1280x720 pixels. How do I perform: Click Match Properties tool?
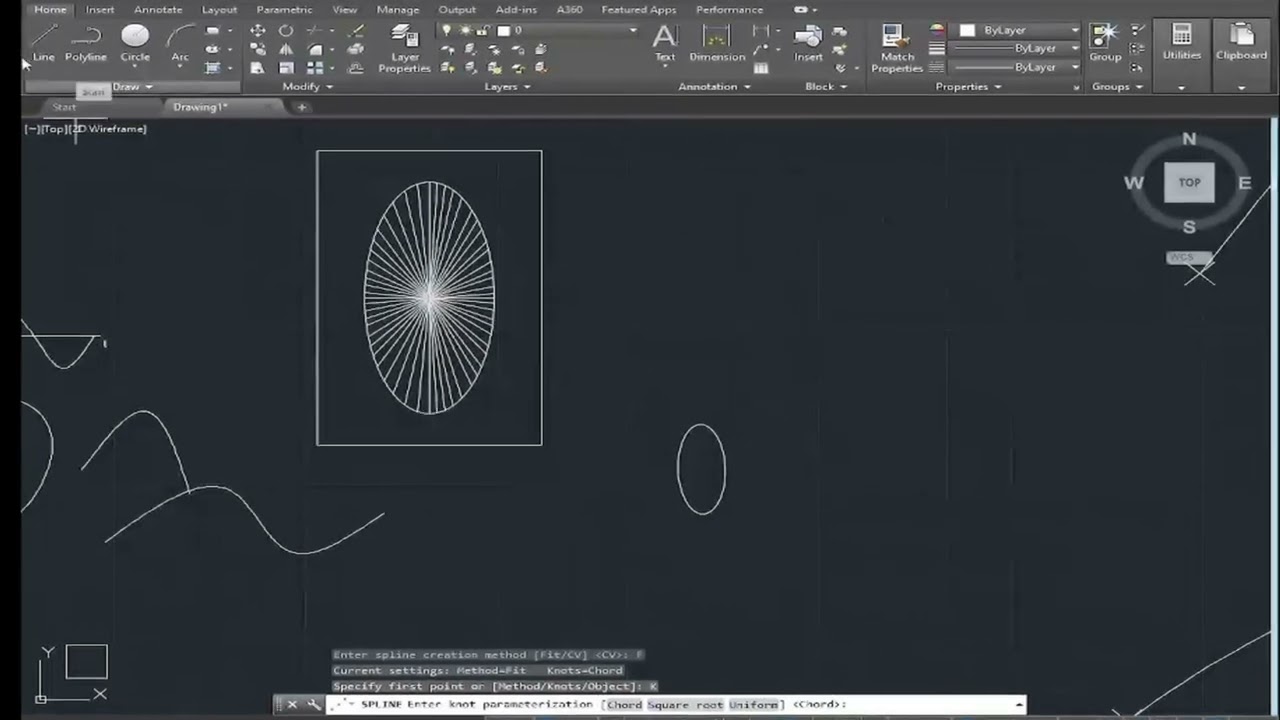(897, 49)
